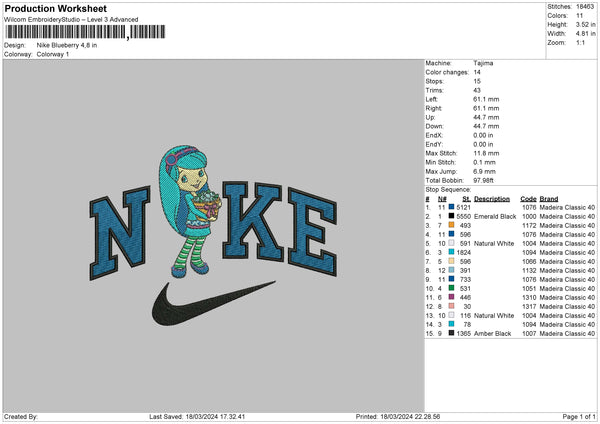Click thread code 1317 in row 12
The image size is (600, 424).
coord(529,307)
